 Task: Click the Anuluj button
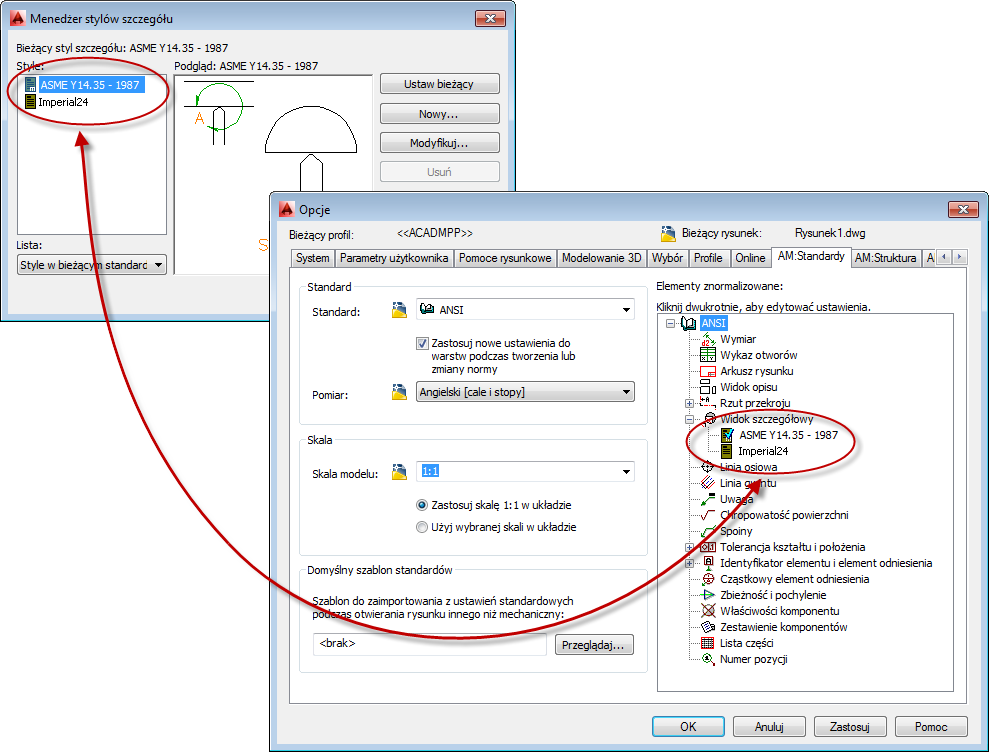[769, 727]
